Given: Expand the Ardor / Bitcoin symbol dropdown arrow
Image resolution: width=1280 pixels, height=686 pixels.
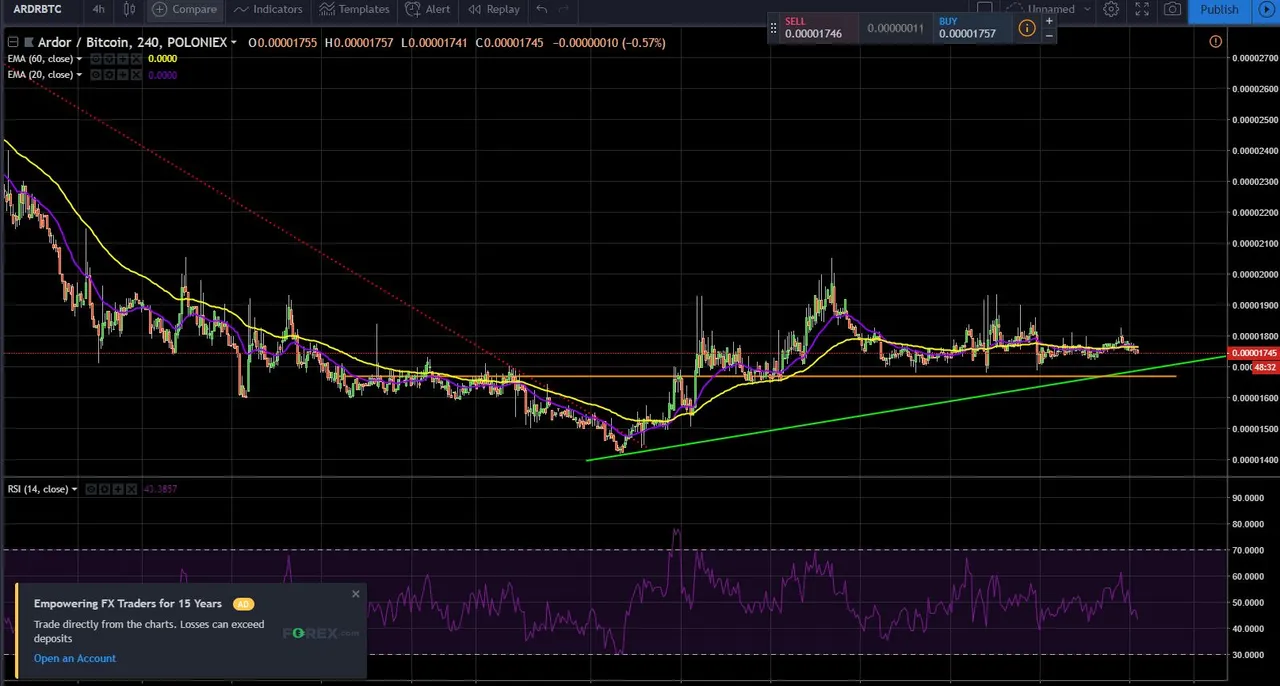Looking at the screenshot, I should [233, 42].
